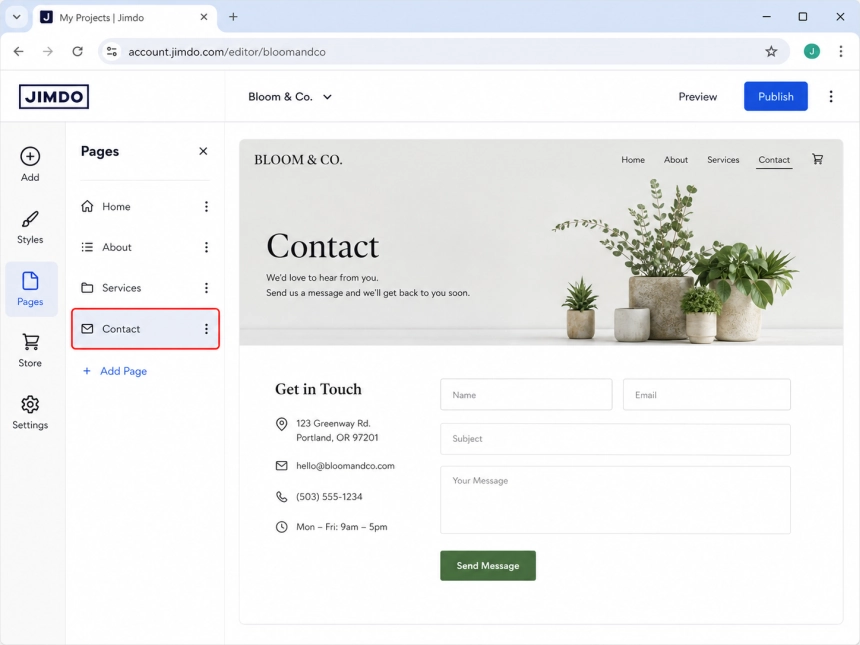The image size is (860, 645).
Task: Open Settings gear in sidebar
Action: (x=30, y=412)
